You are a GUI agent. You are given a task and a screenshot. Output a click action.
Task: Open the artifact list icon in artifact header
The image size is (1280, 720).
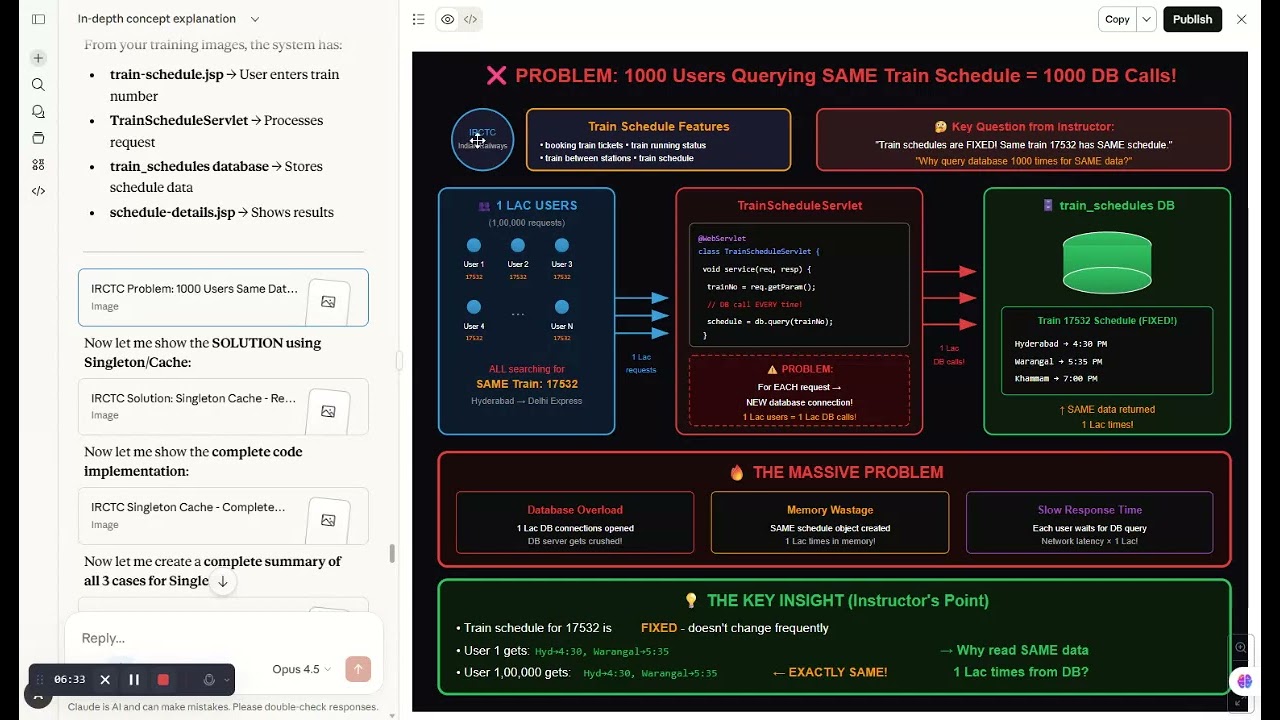point(418,19)
